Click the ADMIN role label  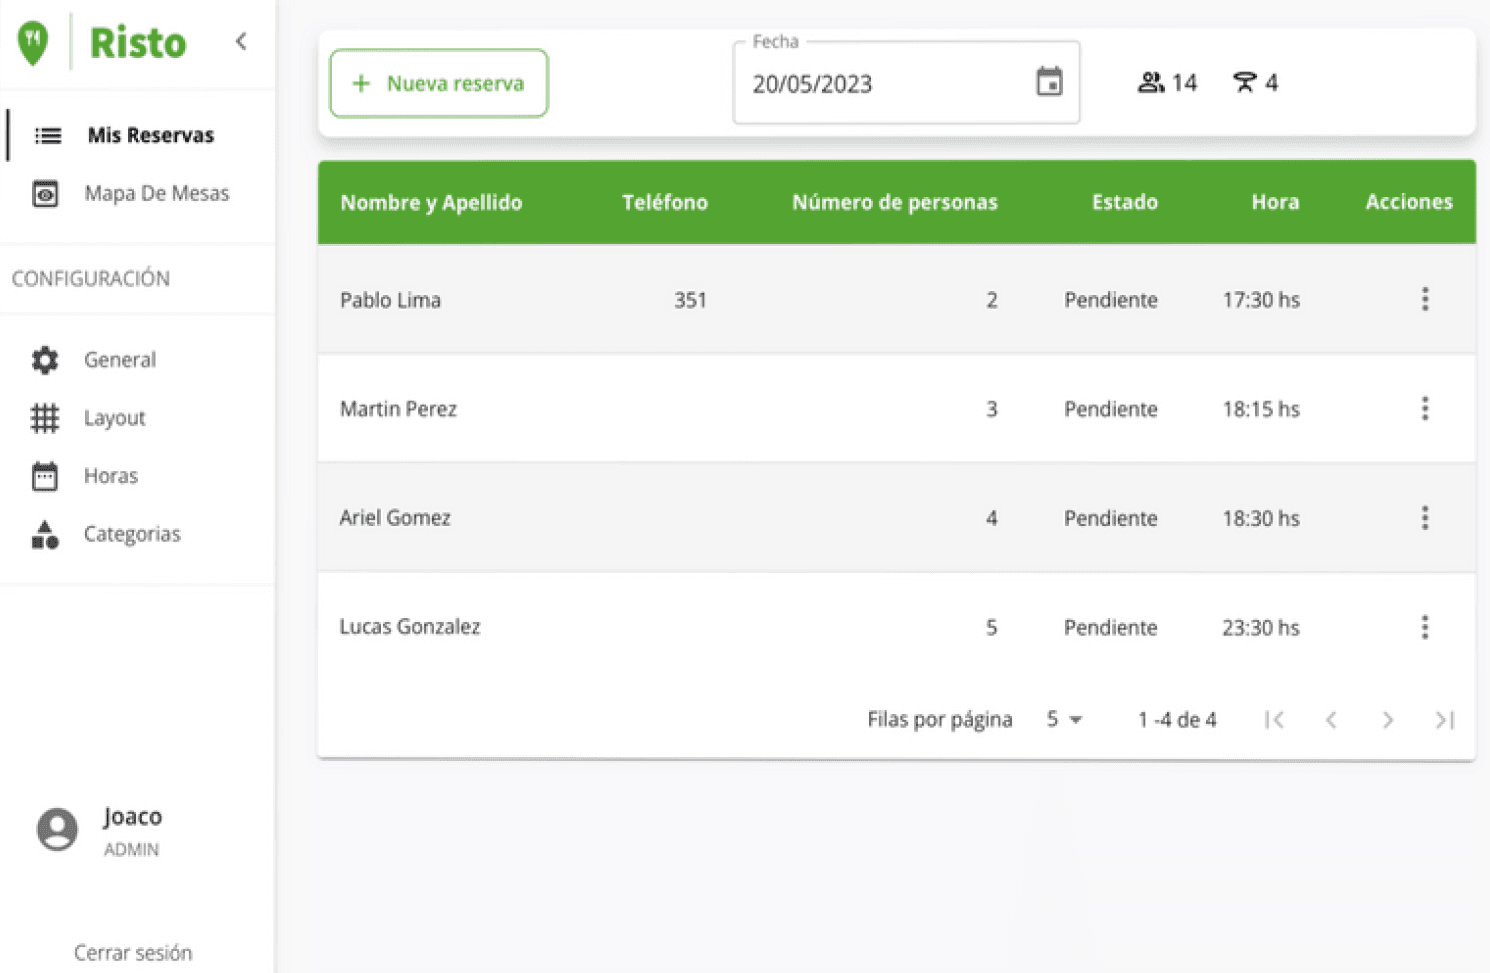coord(131,850)
